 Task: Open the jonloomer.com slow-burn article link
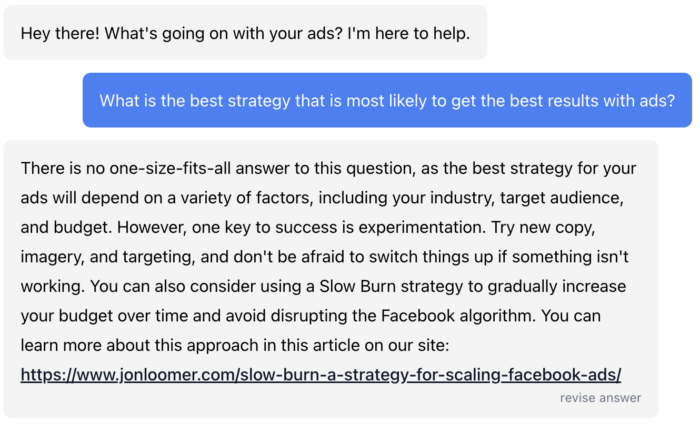point(321,374)
